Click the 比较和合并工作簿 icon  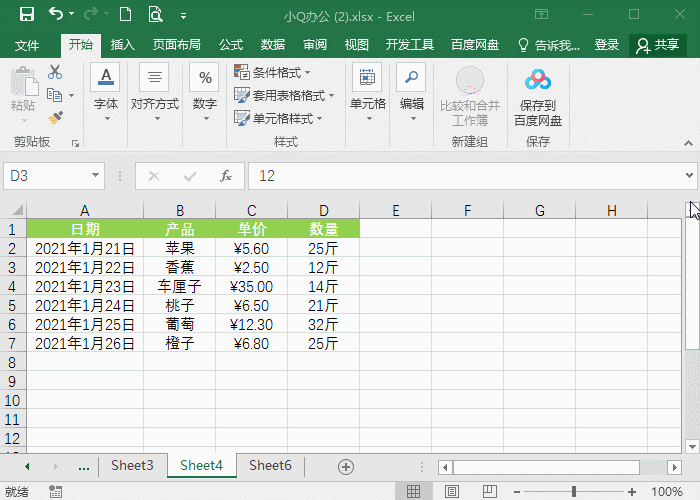click(470, 81)
